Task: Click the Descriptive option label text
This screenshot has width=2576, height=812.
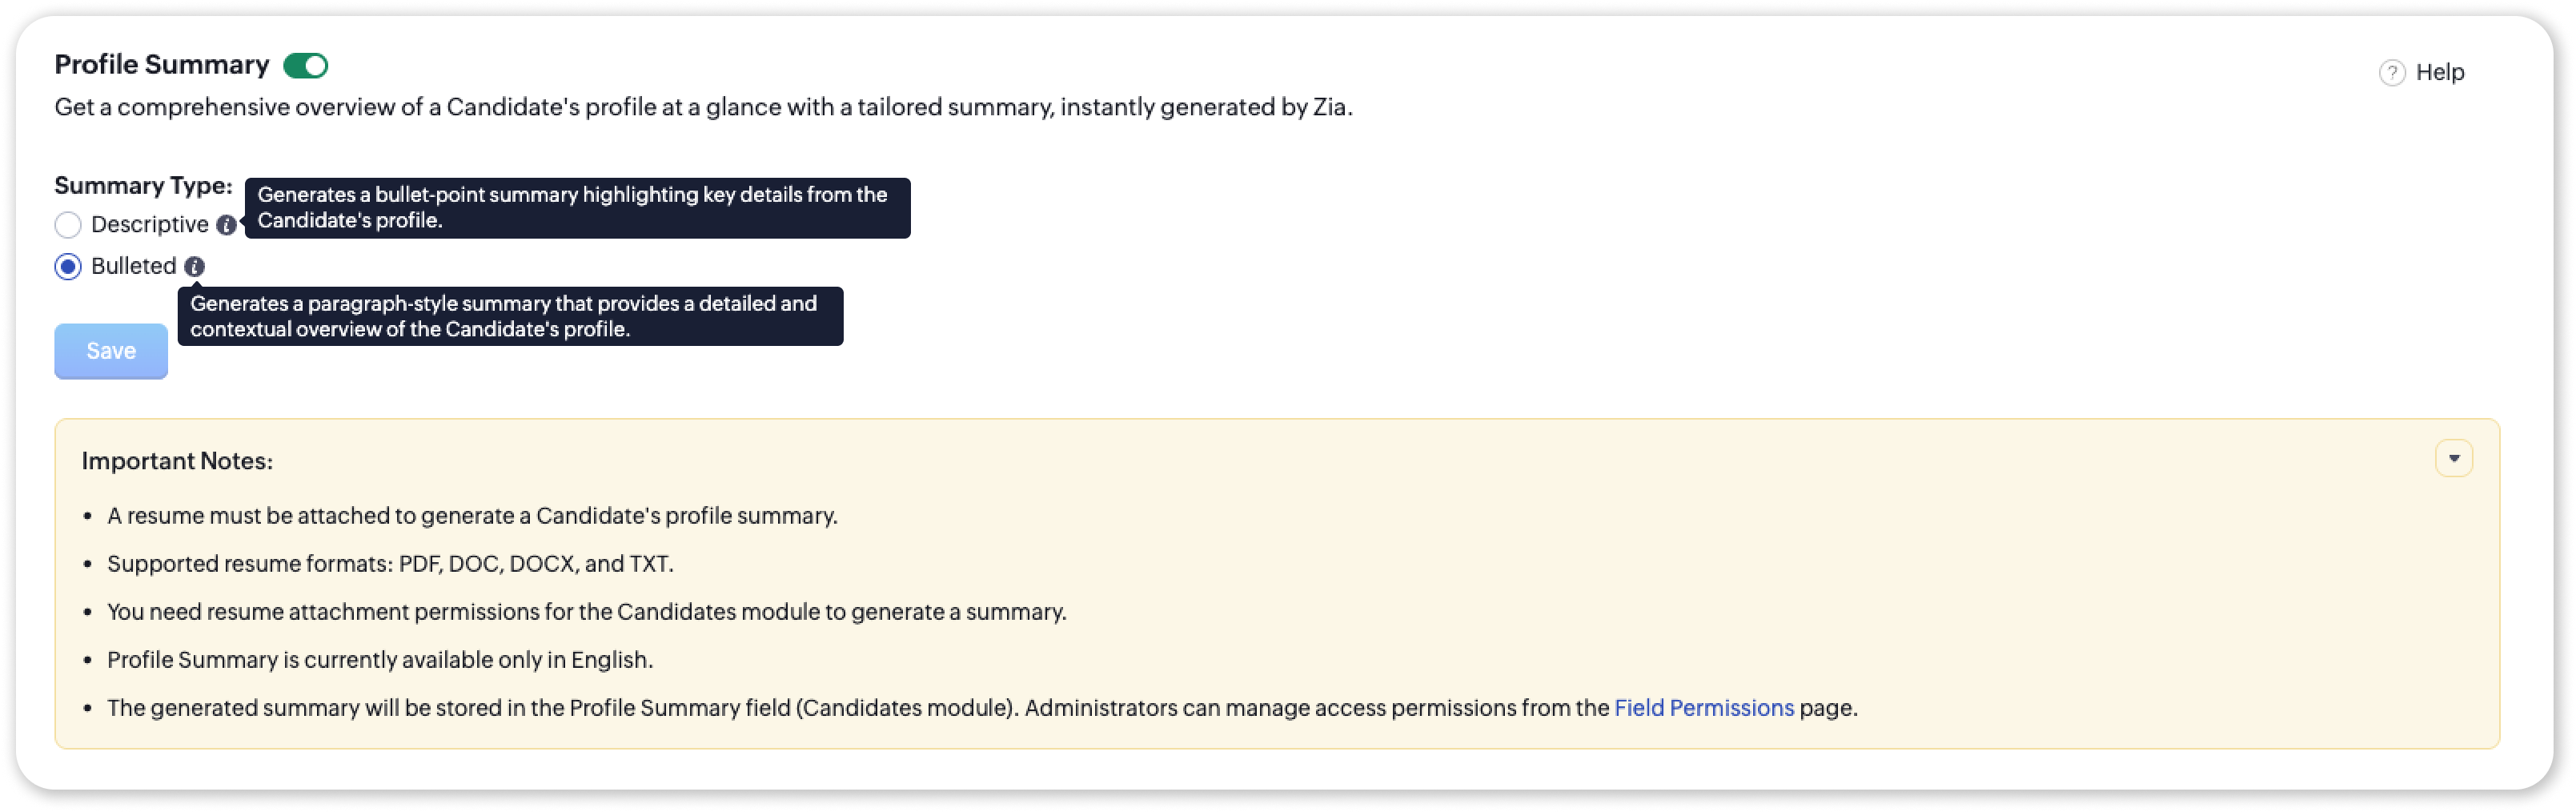Action: pyautogui.click(x=149, y=225)
